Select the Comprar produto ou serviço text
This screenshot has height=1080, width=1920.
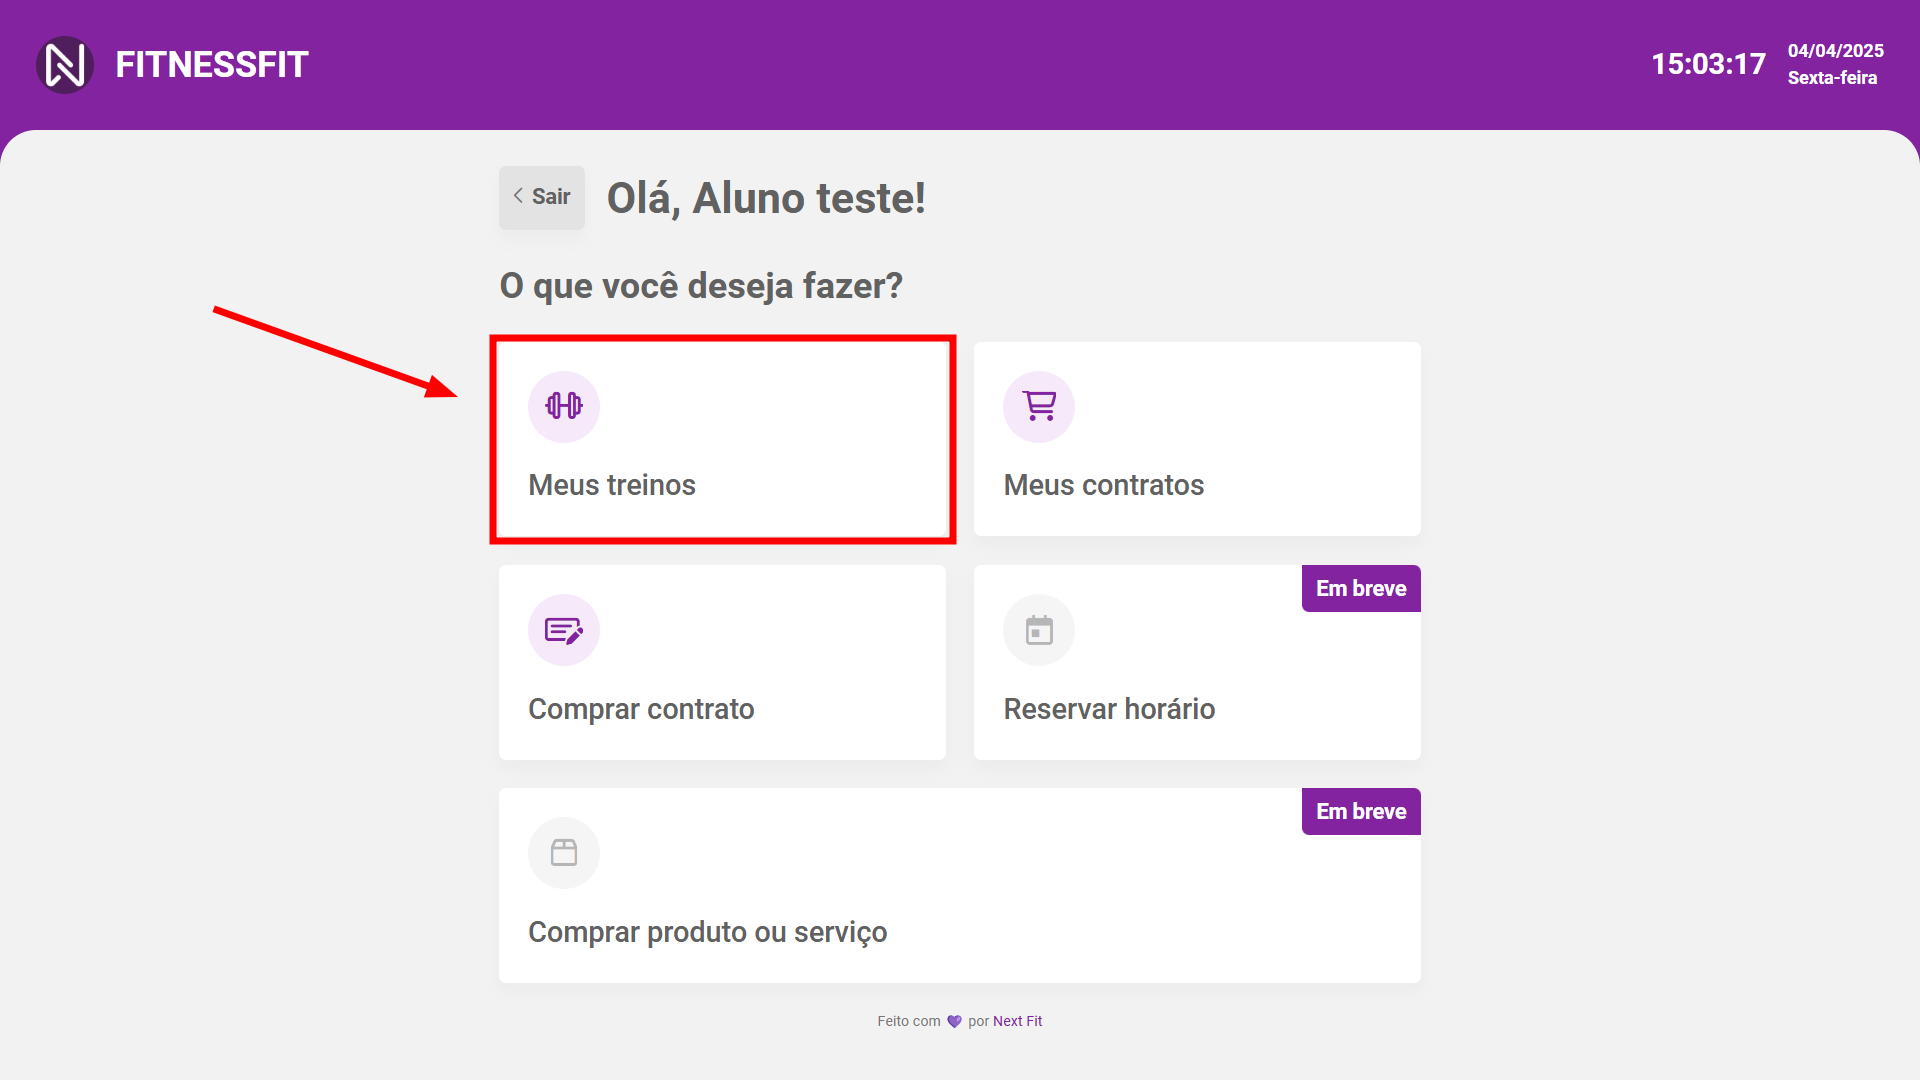(707, 932)
